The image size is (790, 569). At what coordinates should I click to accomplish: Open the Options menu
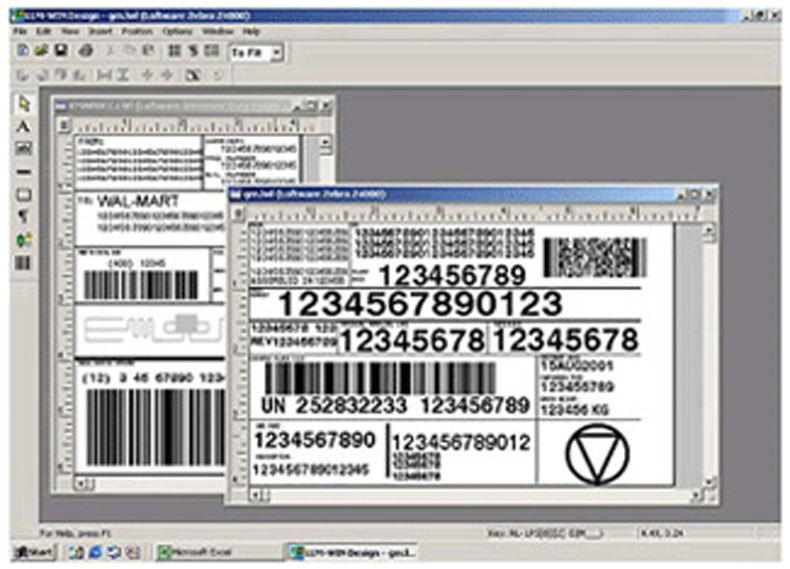point(177,31)
